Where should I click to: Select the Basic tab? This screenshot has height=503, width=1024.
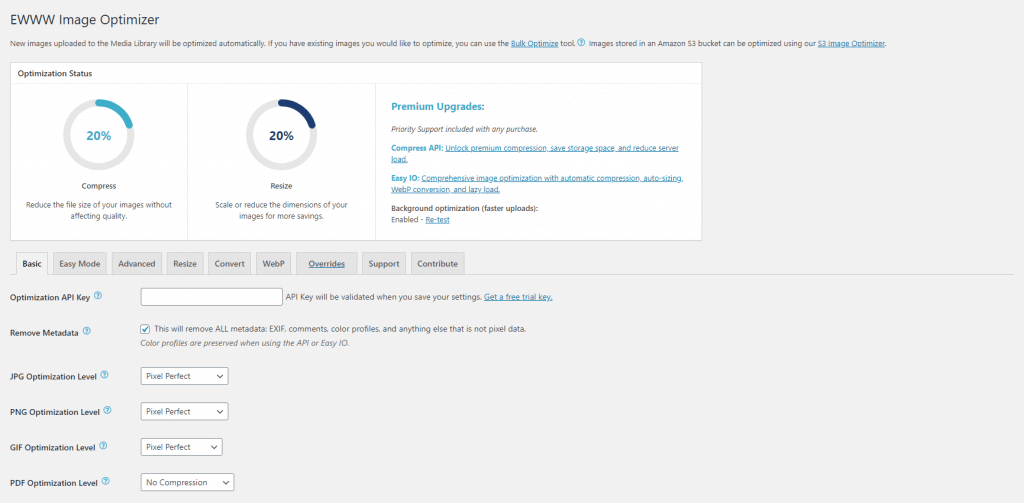[x=31, y=264]
